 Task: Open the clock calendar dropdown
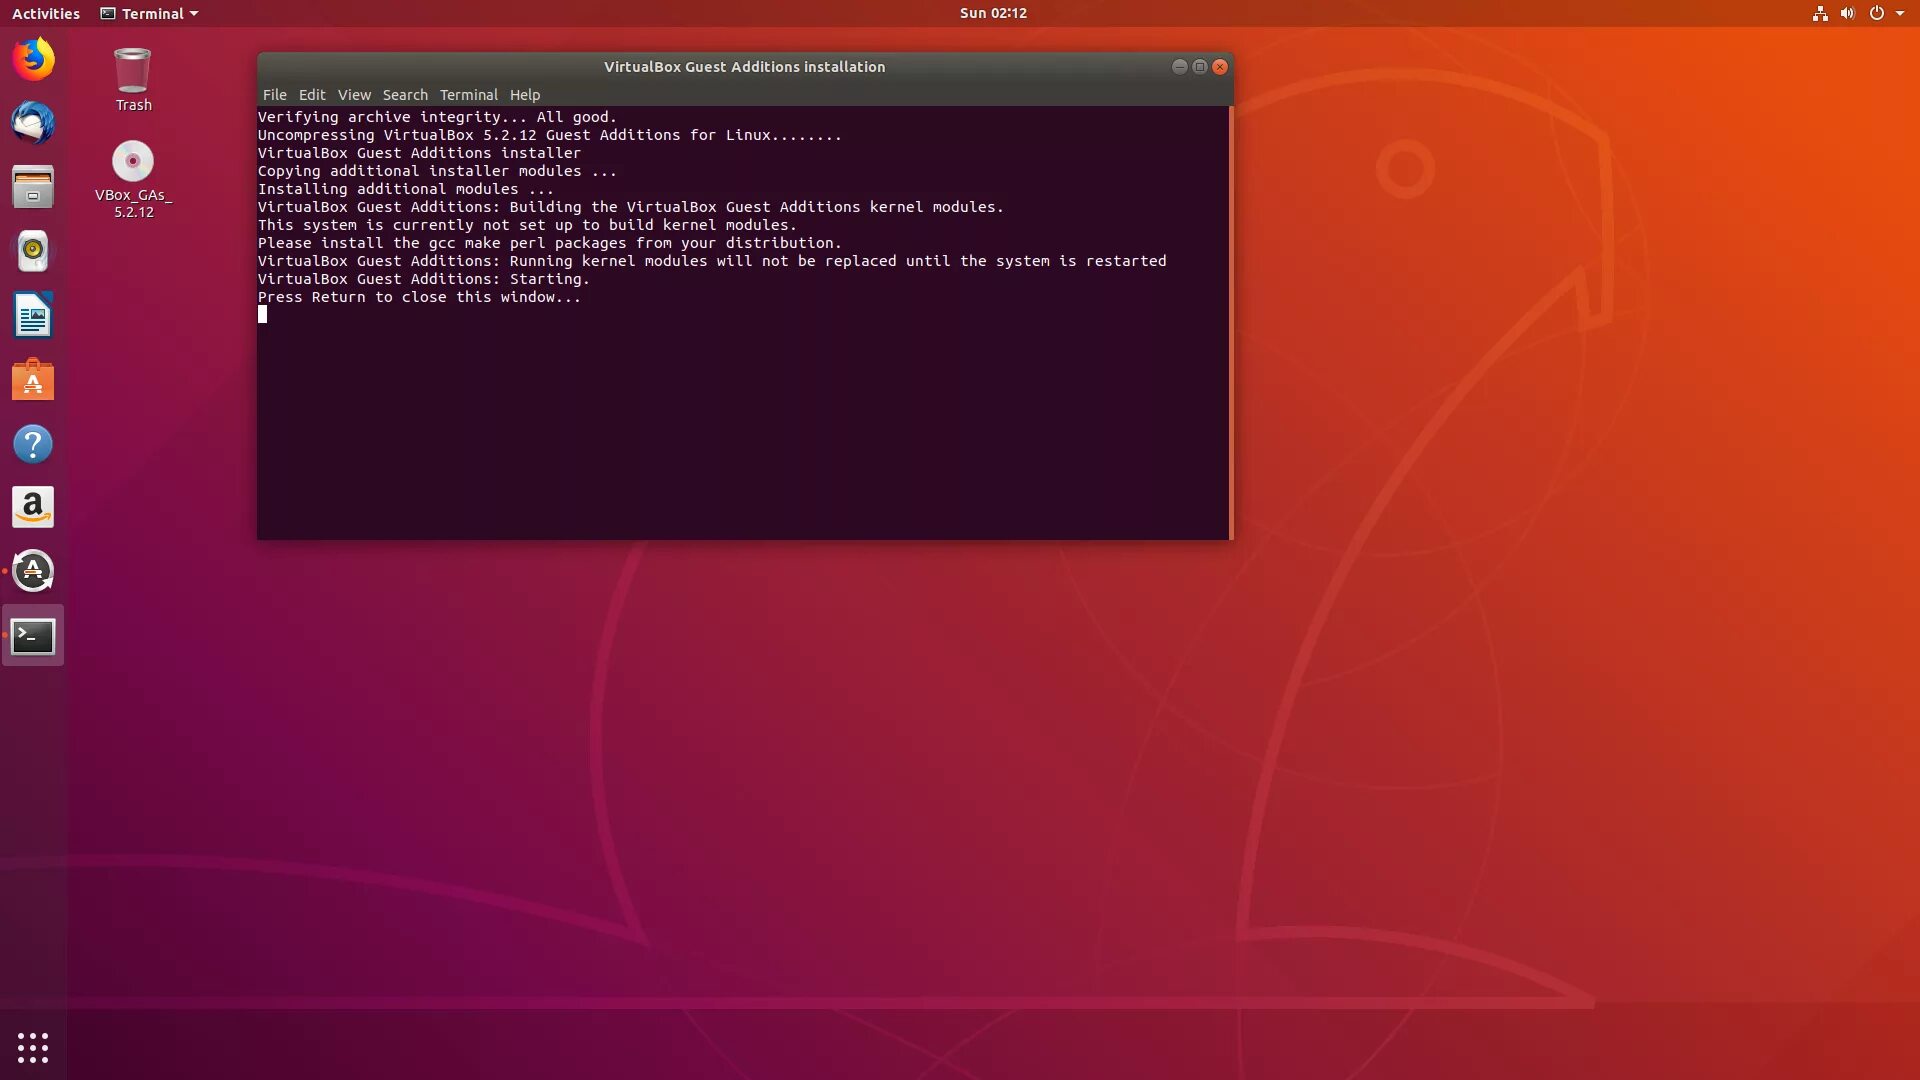click(x=992, y=13)
